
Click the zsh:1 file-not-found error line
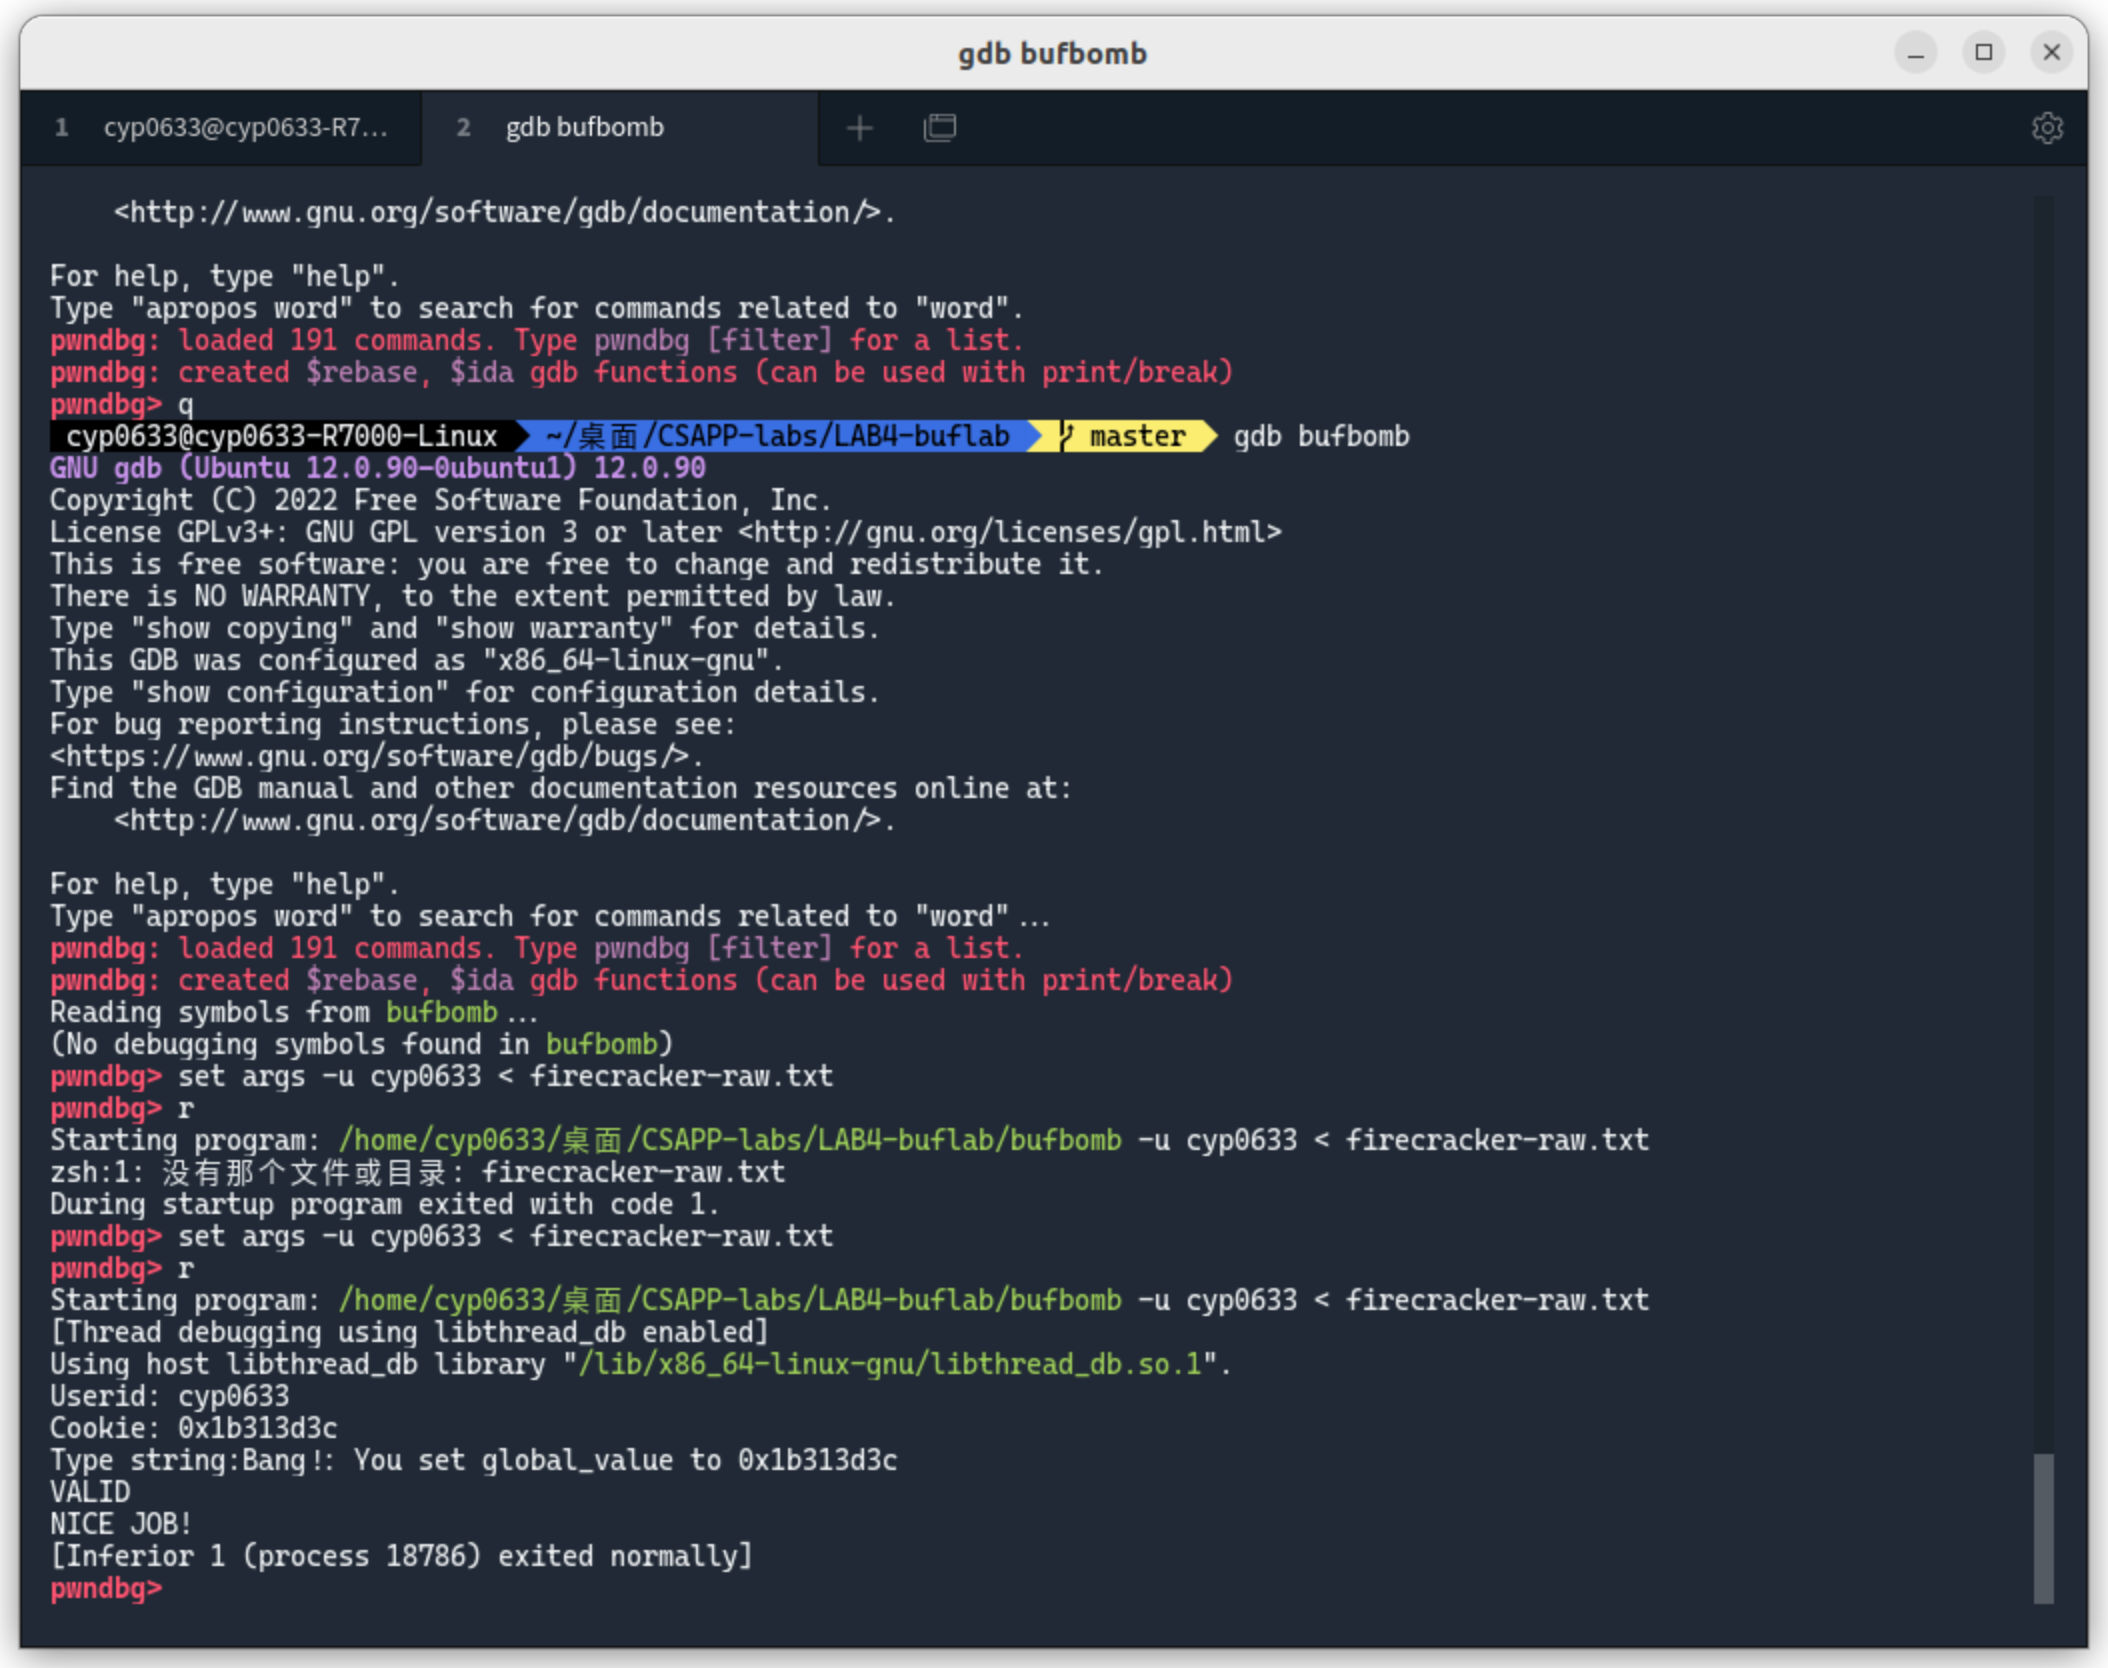(418, 1172)
